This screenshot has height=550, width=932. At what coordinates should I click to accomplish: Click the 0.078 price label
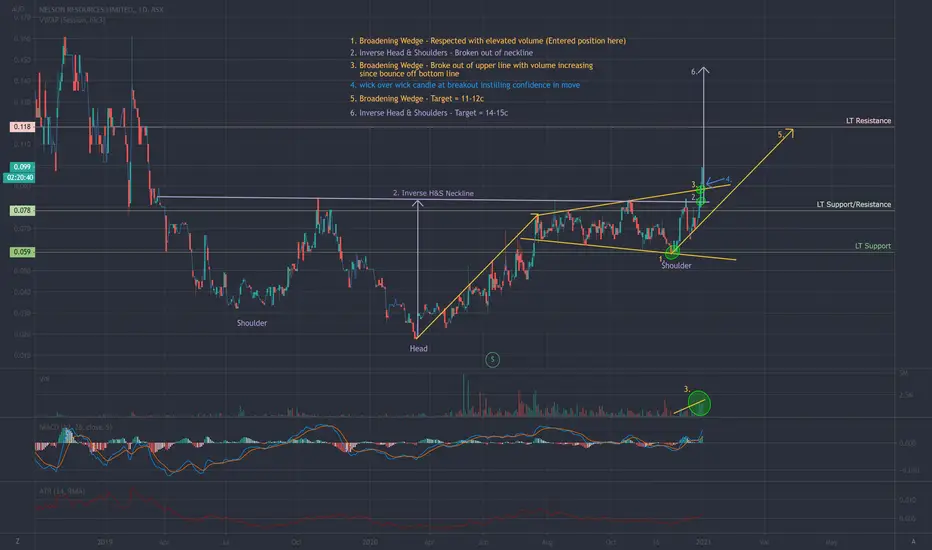point(23,210)
